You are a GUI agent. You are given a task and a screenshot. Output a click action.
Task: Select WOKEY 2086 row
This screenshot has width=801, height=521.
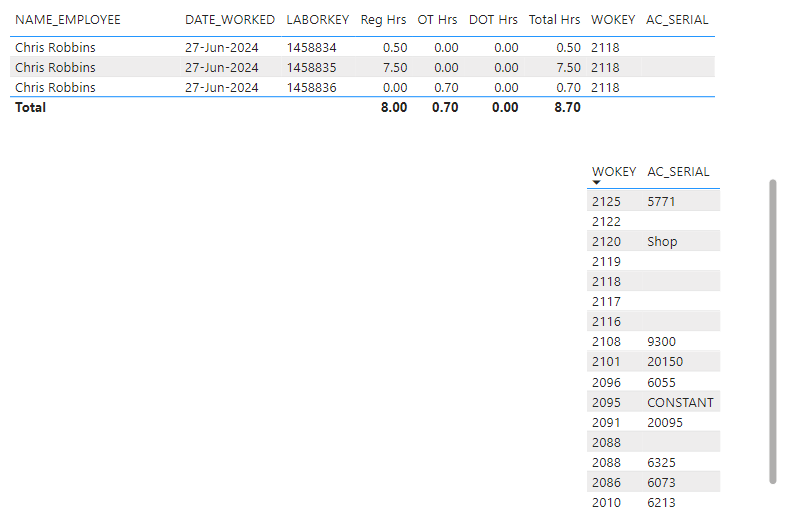click(x=653, y=482)
